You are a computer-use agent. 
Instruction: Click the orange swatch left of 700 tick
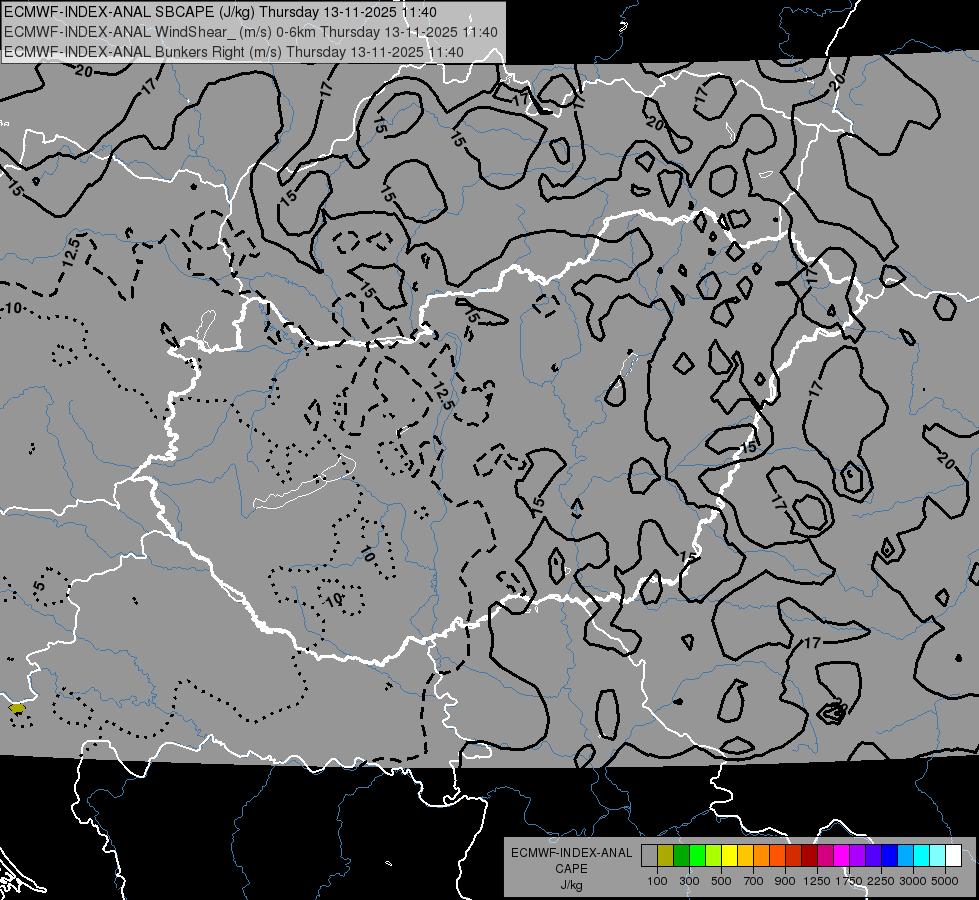(x=762, y=856)
